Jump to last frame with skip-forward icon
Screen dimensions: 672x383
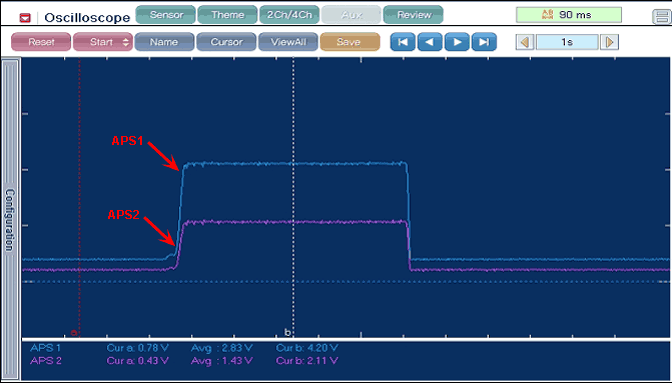pyautogui.click(x=484, y=42)
